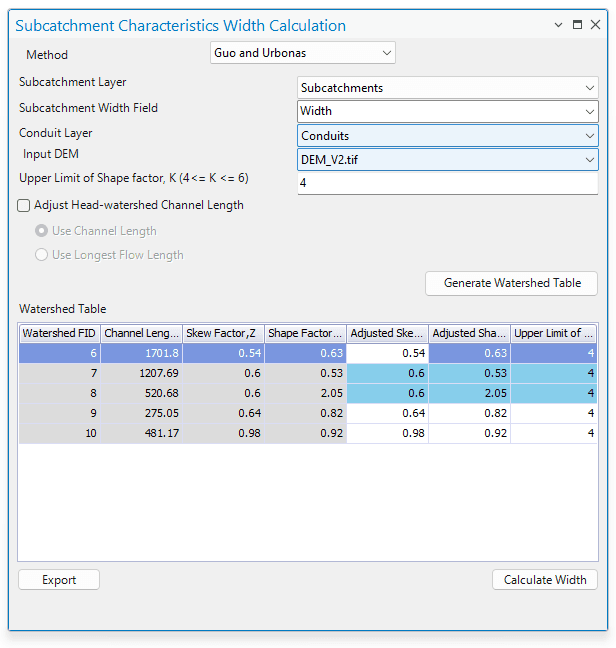Click the Export button
The height and width of the screenshot is (648, 616).
pyautogui.click(x=59, y=579)
